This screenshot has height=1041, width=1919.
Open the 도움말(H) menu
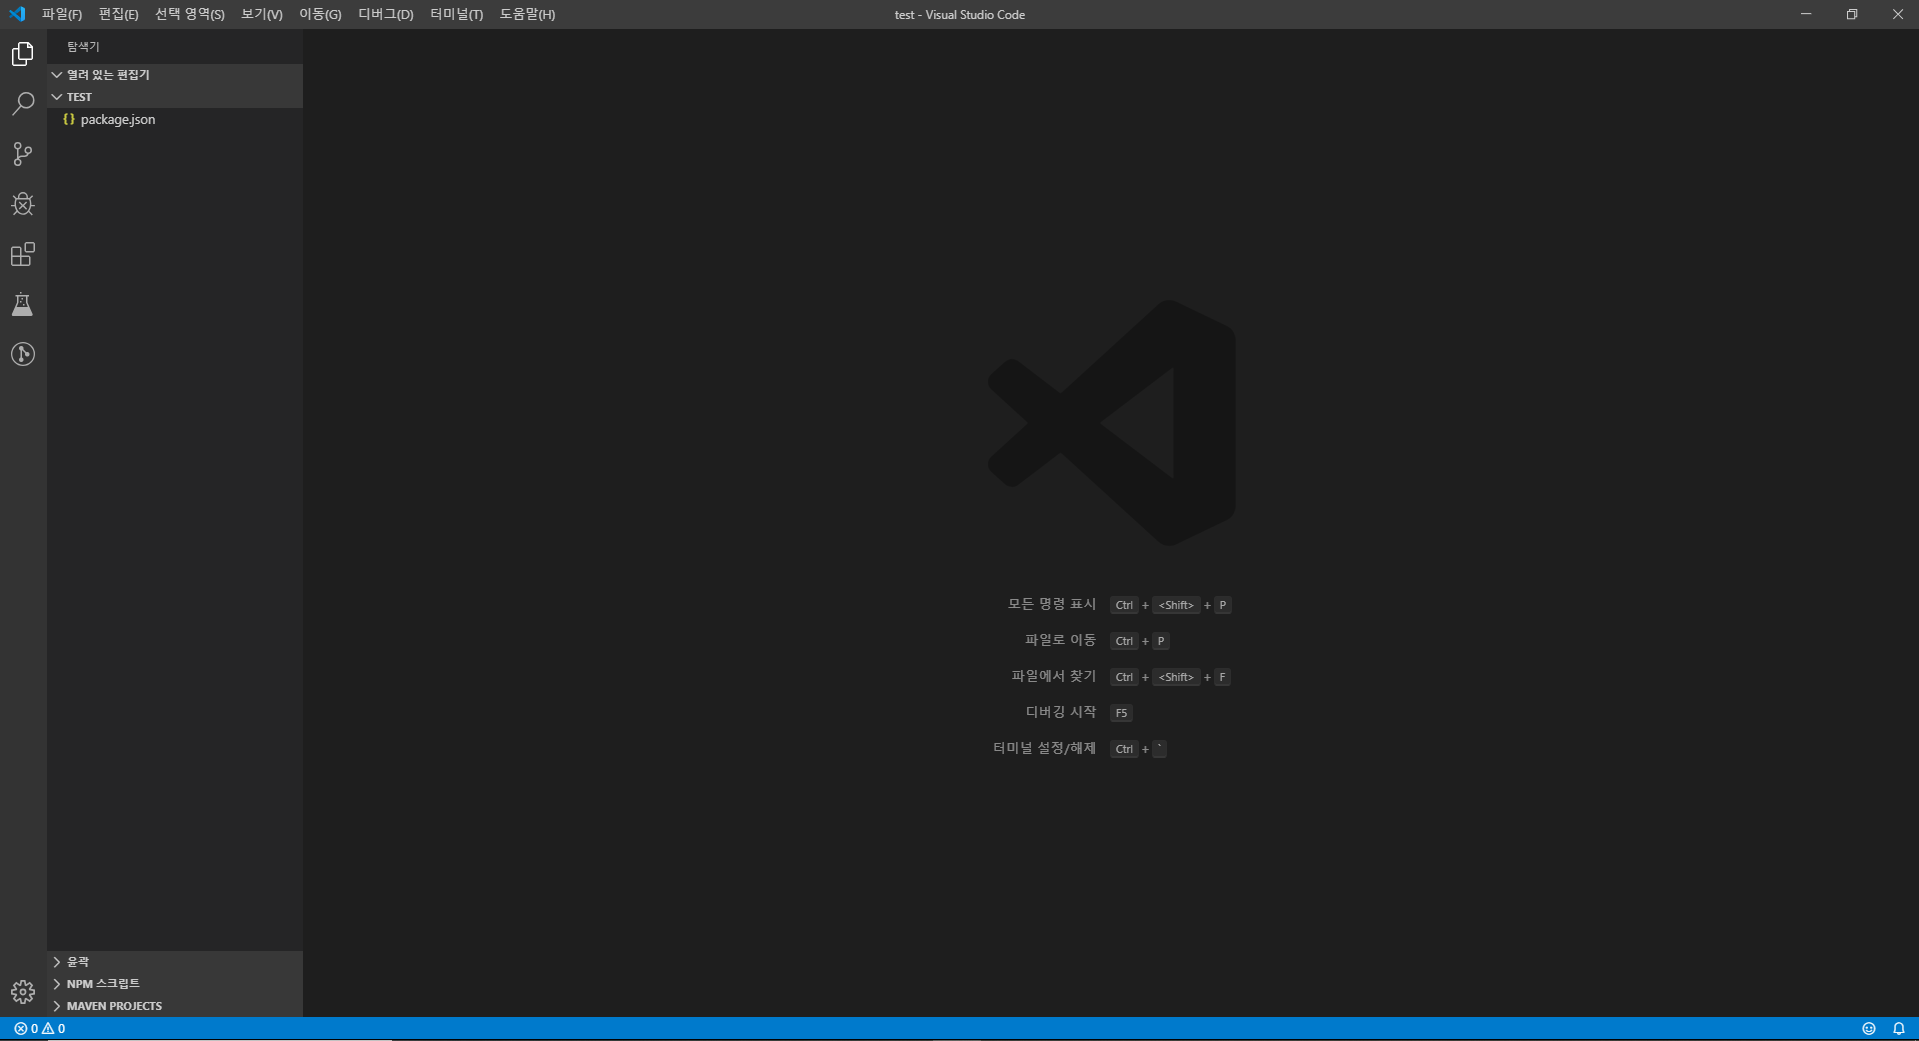[x=528, y=14]
